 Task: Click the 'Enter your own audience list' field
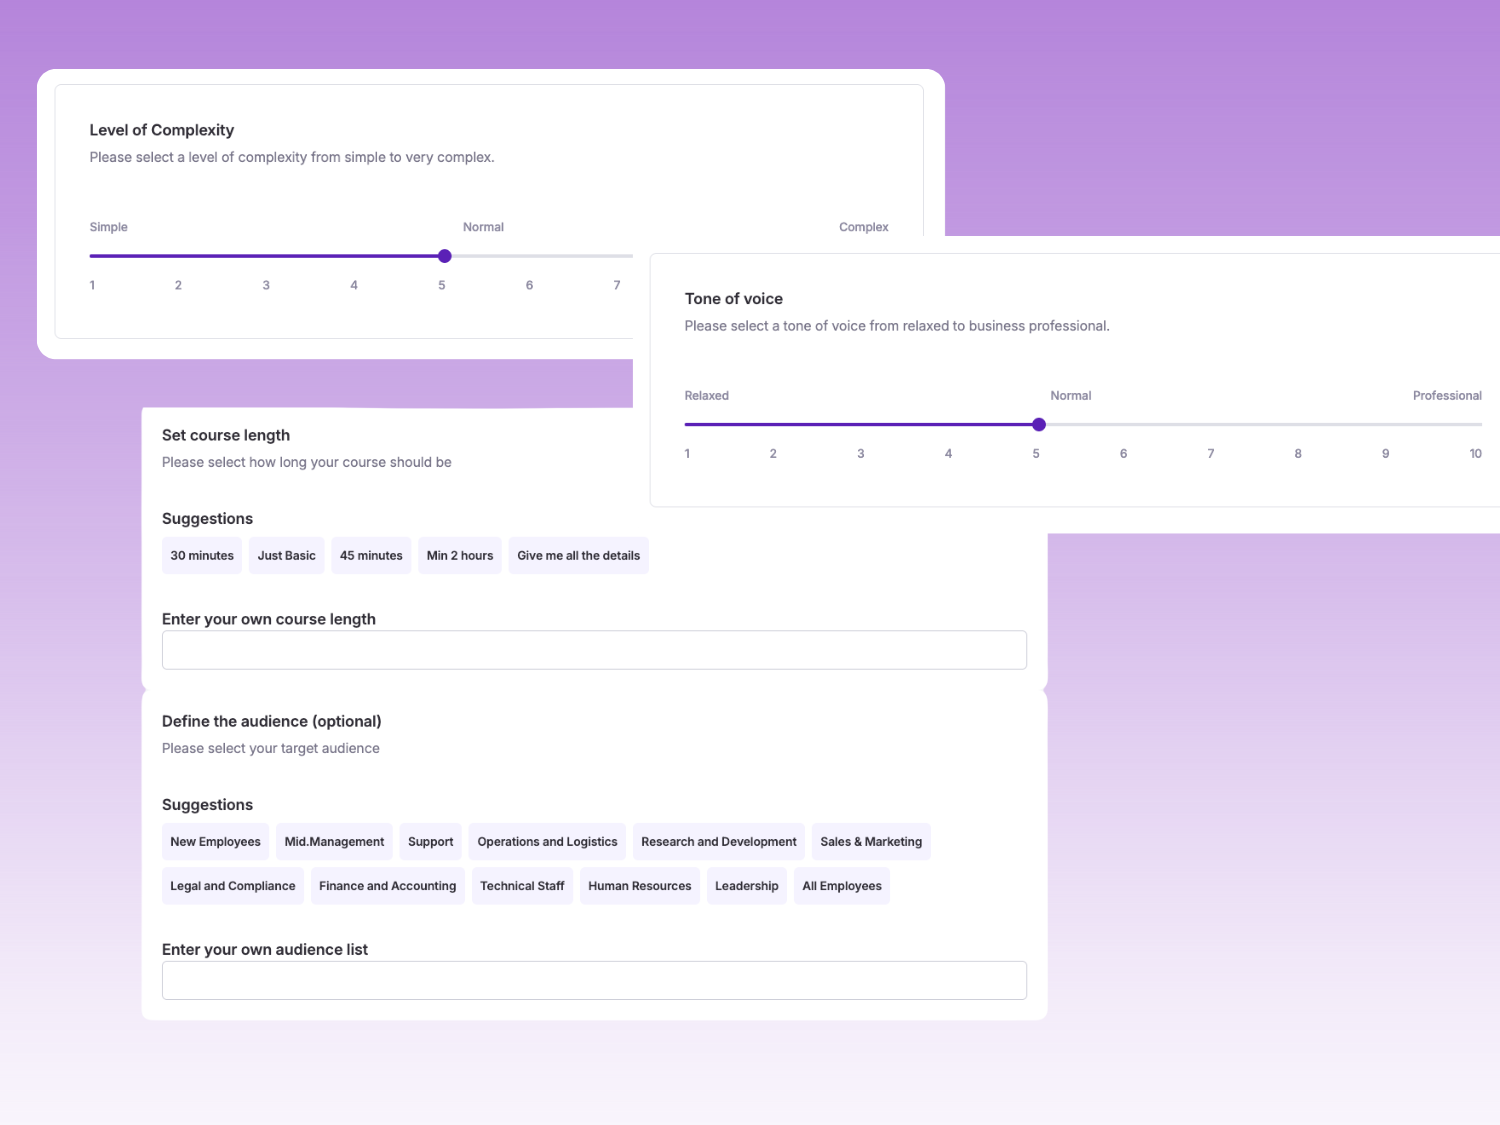pos(594,981)
